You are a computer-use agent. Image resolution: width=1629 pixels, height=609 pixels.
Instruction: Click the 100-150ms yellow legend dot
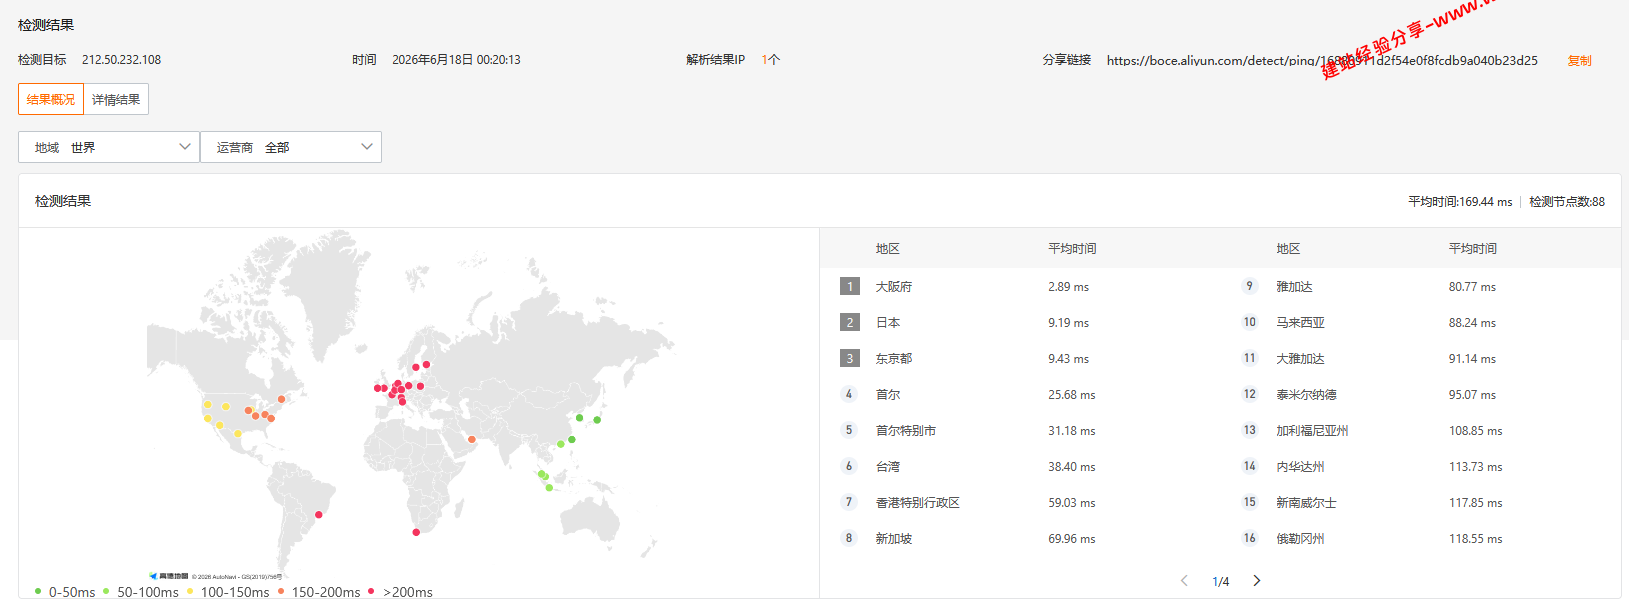point(190,591)
